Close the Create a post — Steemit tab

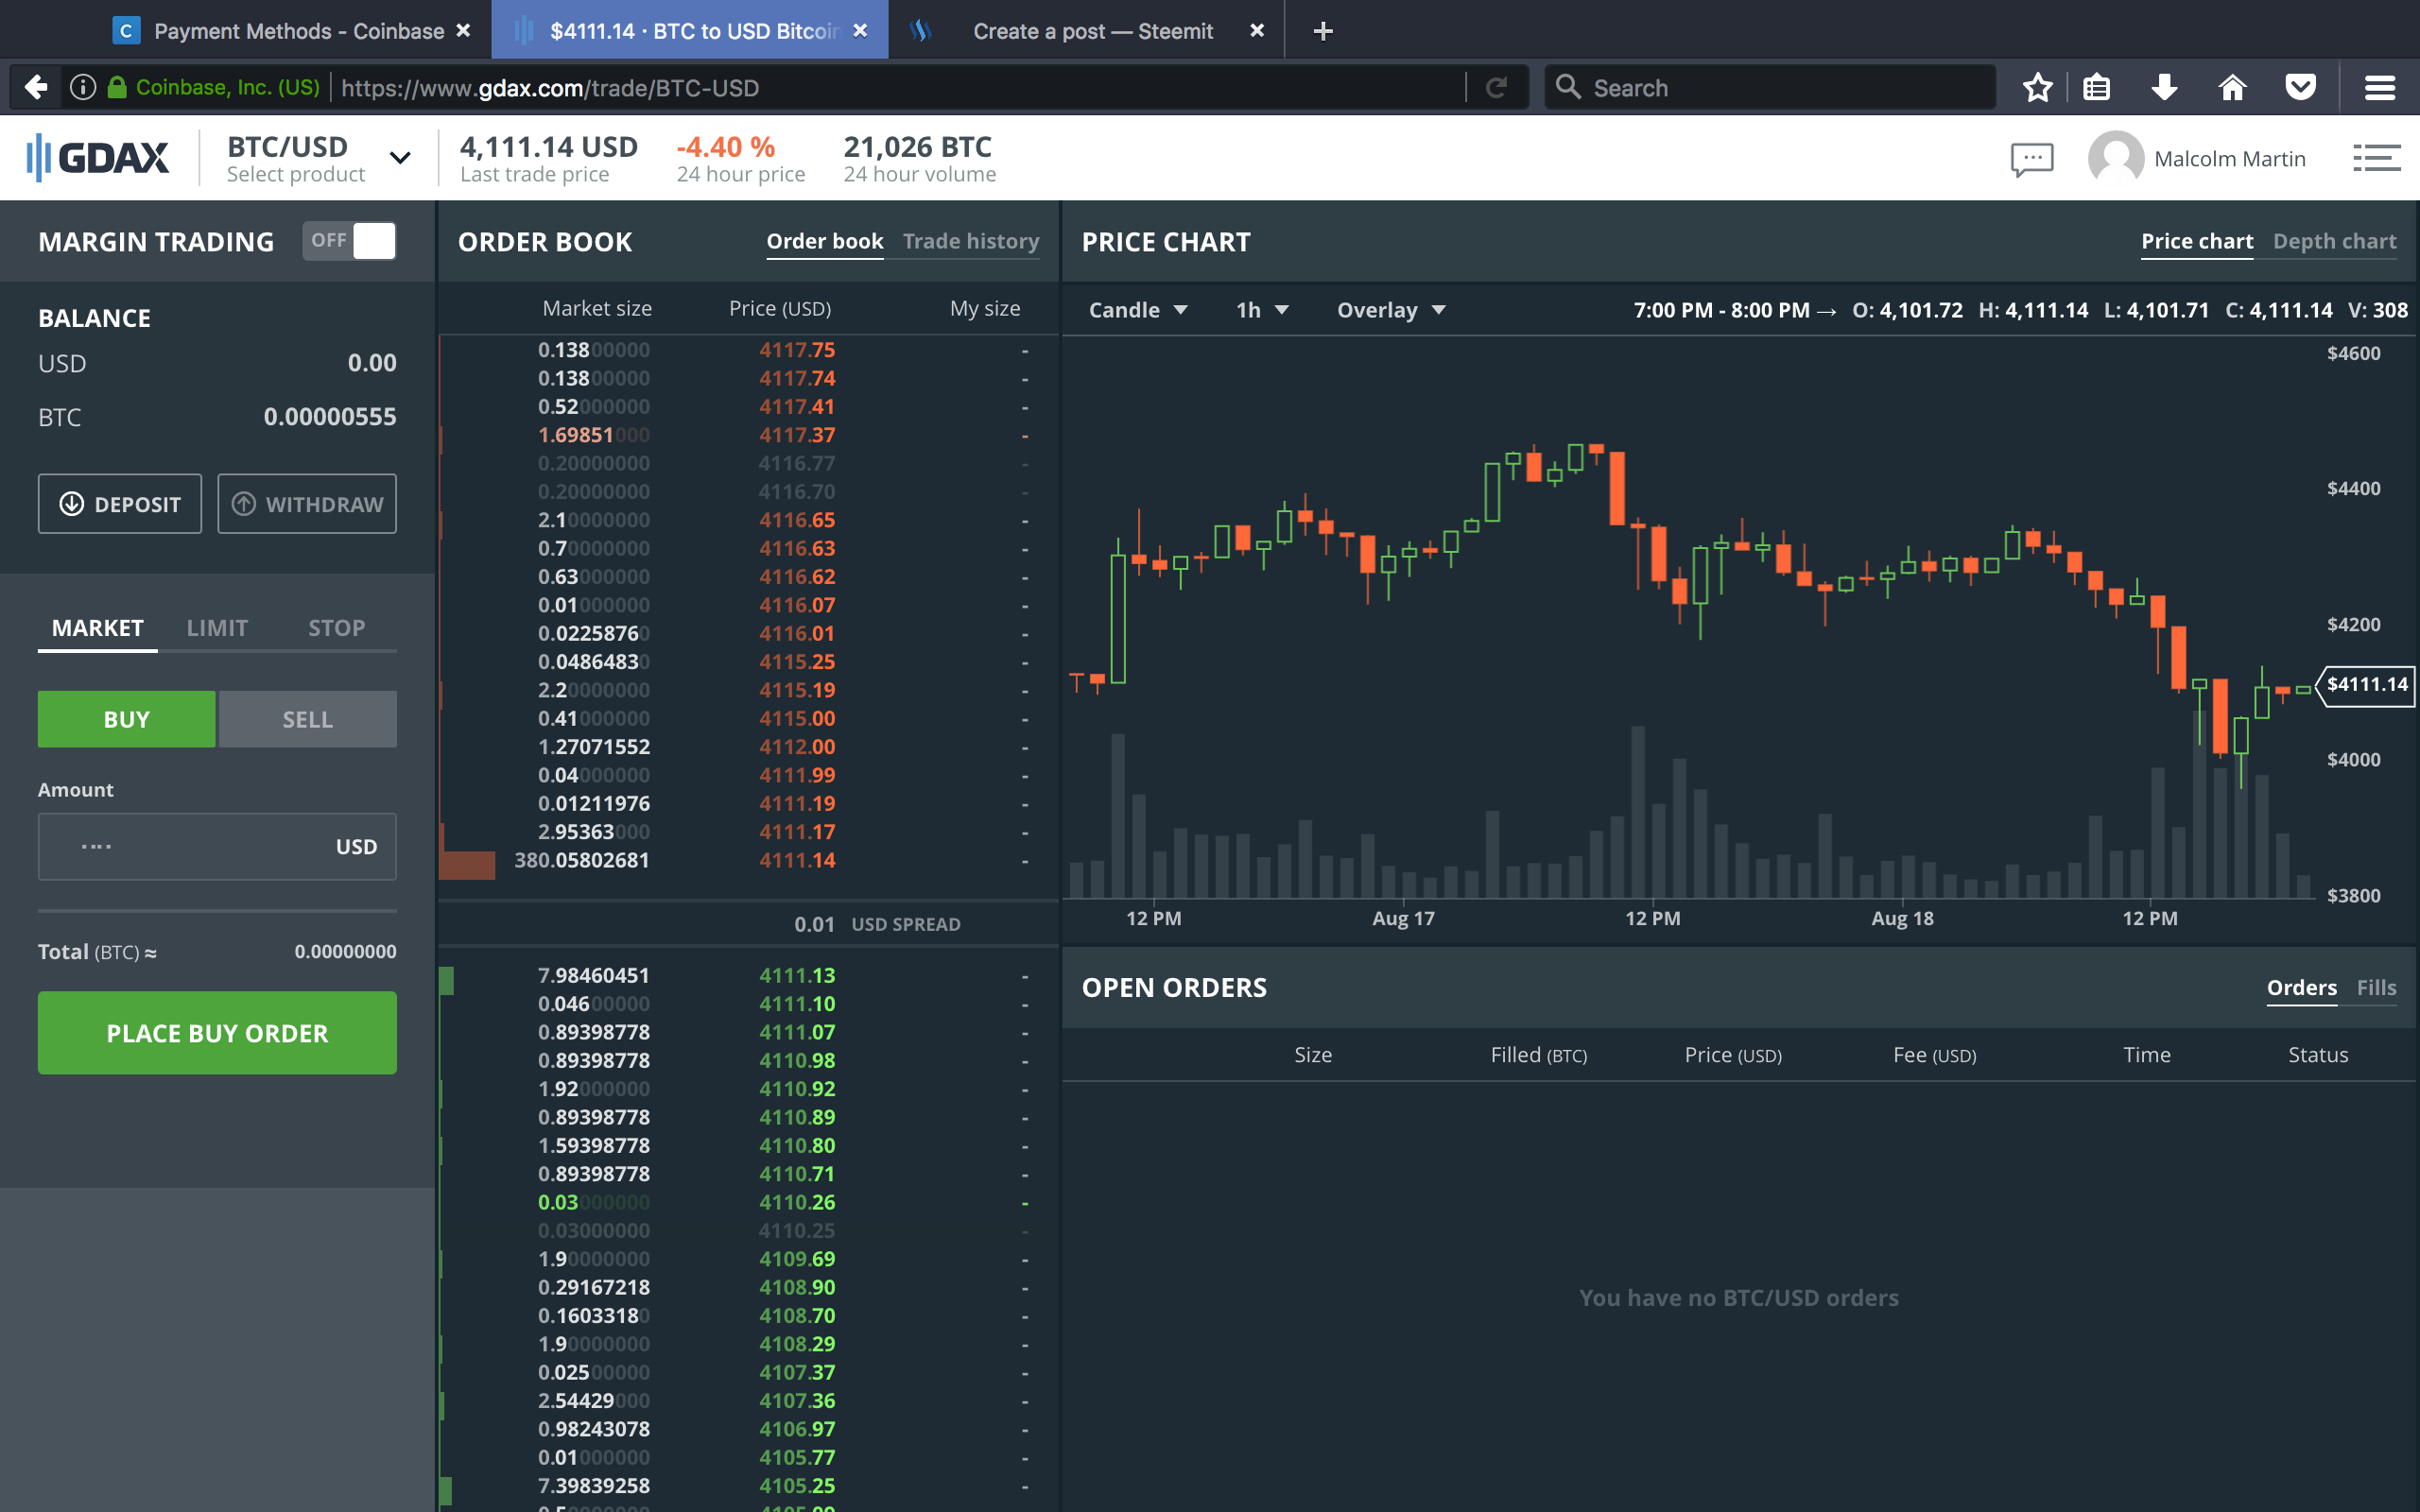1257,31
